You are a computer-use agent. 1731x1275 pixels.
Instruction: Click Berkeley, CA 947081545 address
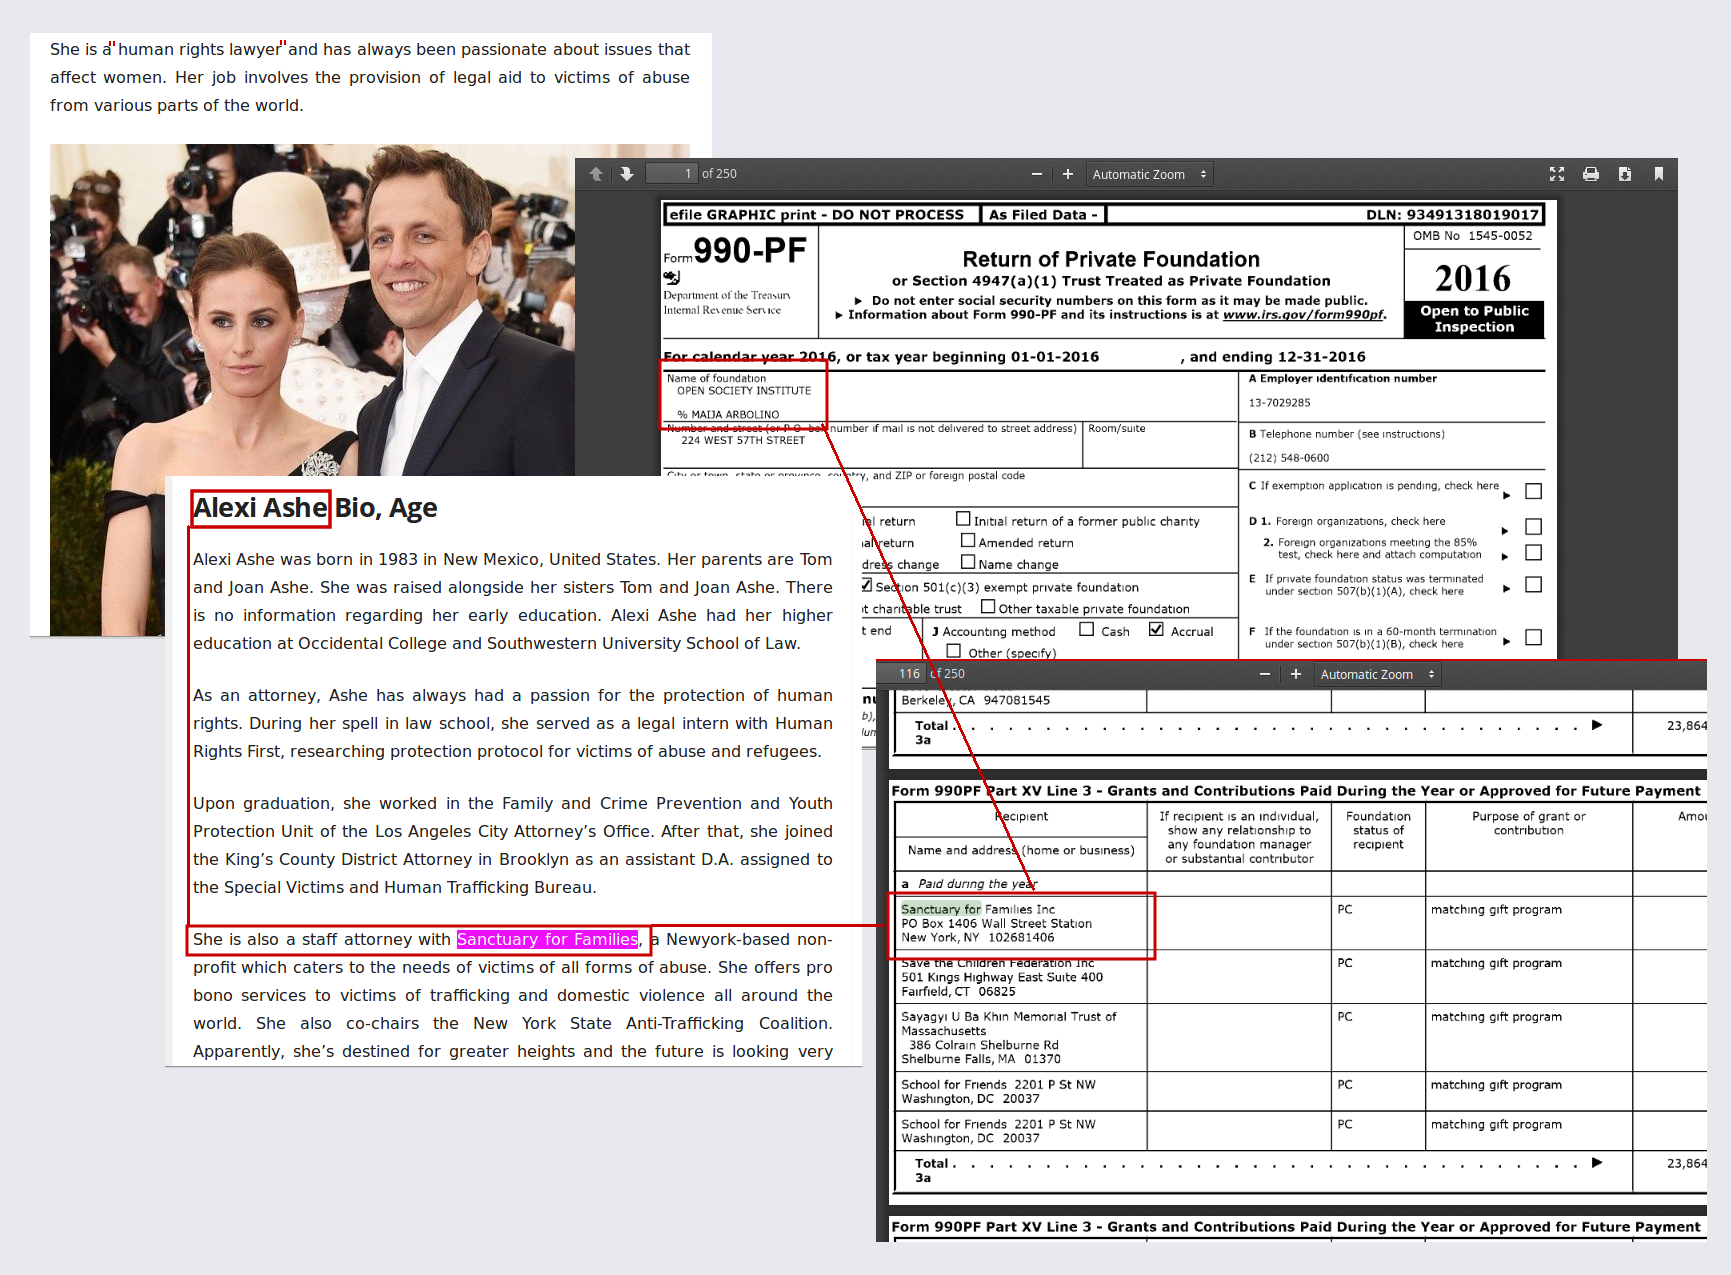click(x=975, y=700)
